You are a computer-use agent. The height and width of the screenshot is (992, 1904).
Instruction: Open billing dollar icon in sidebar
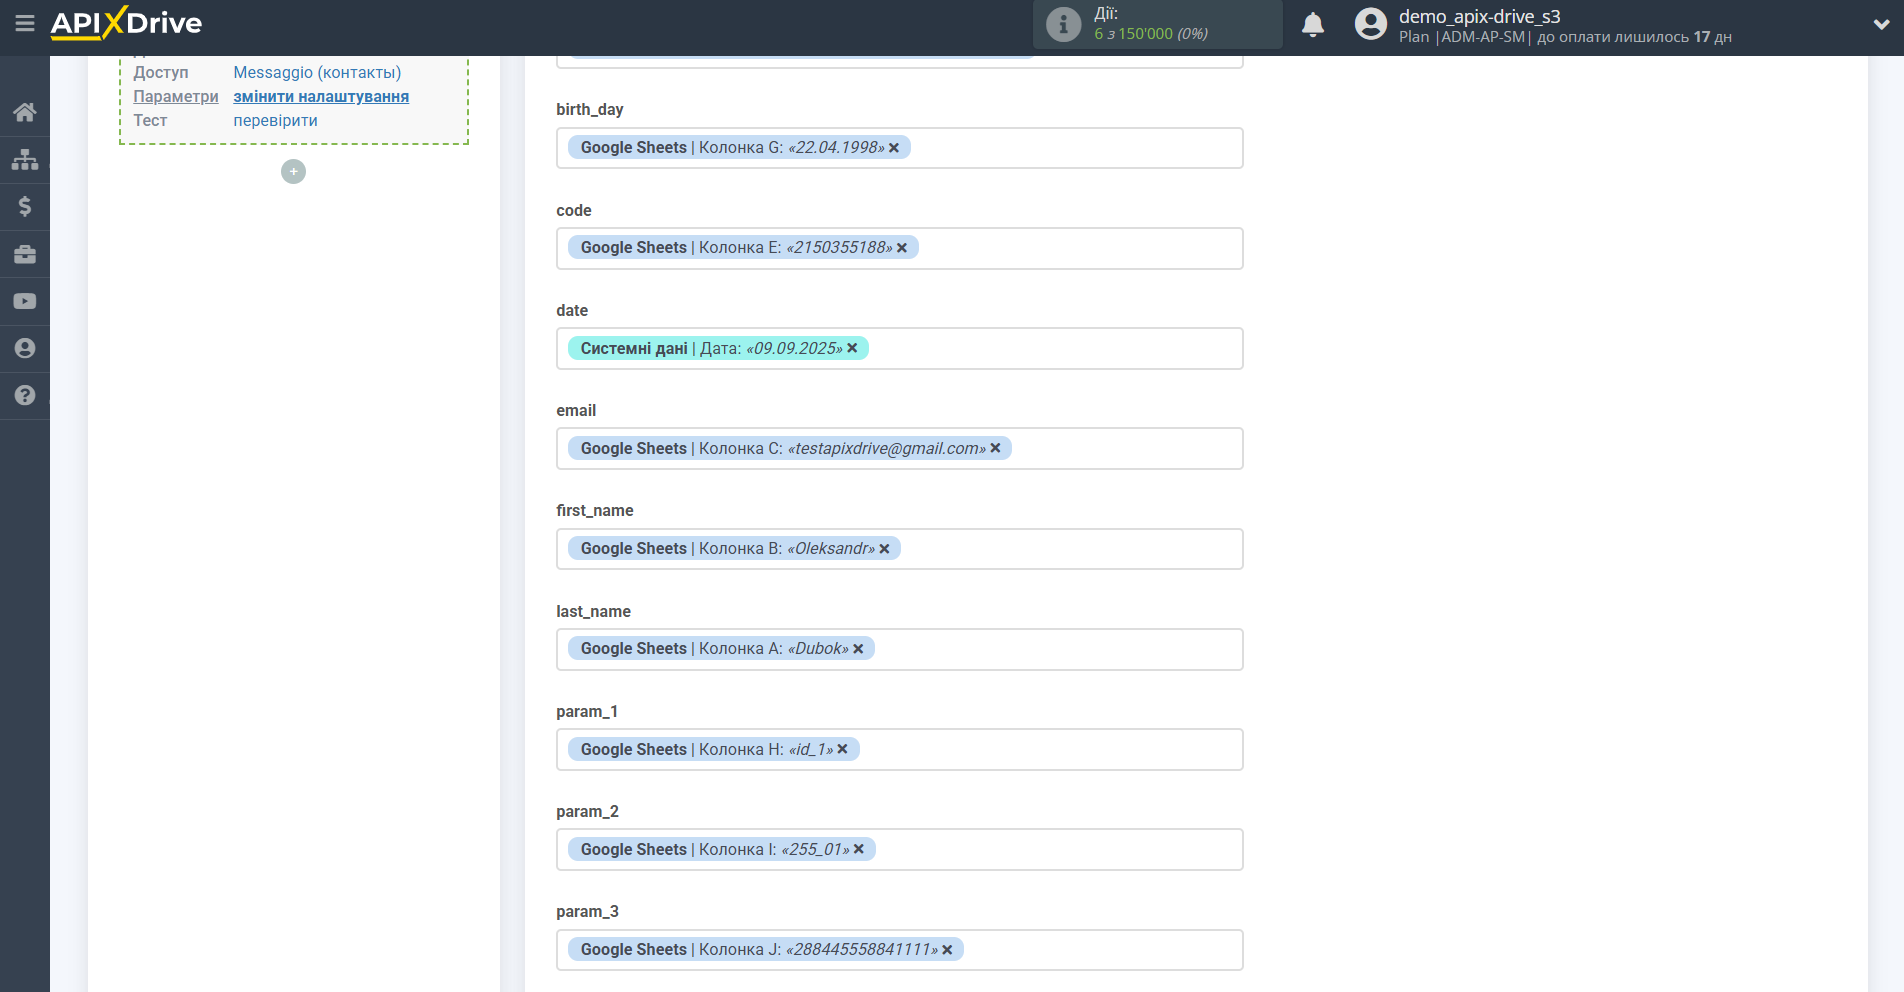[x=25, y=207]
